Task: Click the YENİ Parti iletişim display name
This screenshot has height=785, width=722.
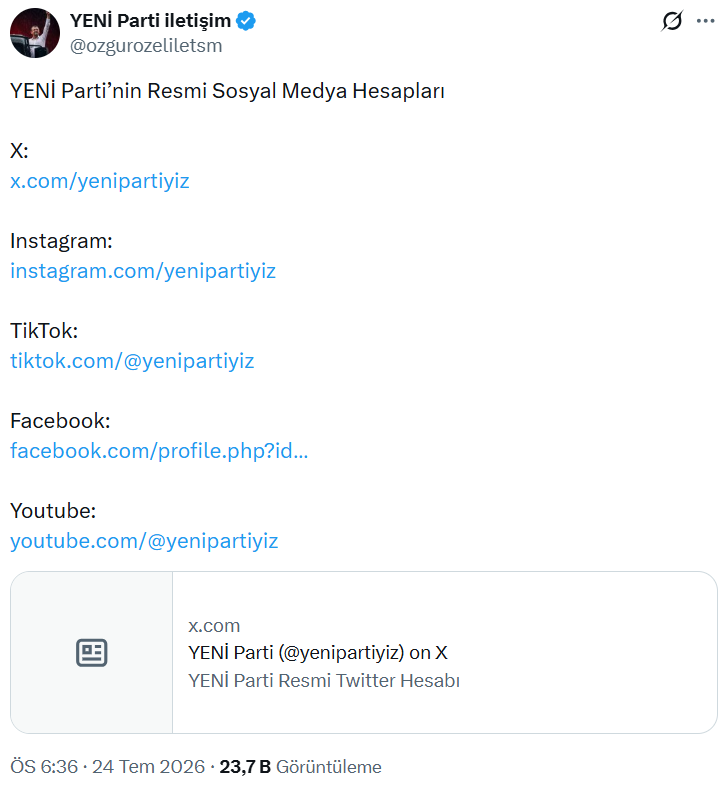Action: coord(150,21)
